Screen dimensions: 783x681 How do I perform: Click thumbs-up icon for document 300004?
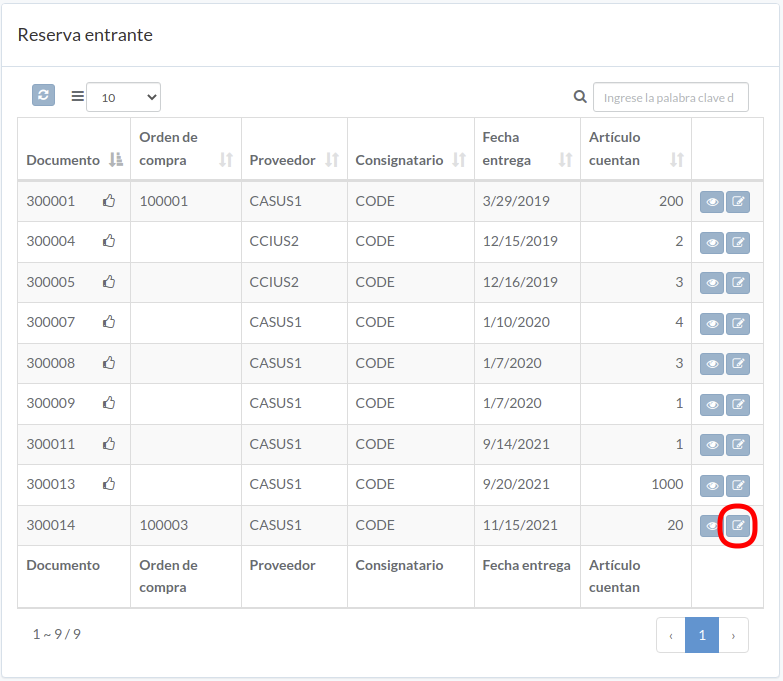tap(109, 241)
